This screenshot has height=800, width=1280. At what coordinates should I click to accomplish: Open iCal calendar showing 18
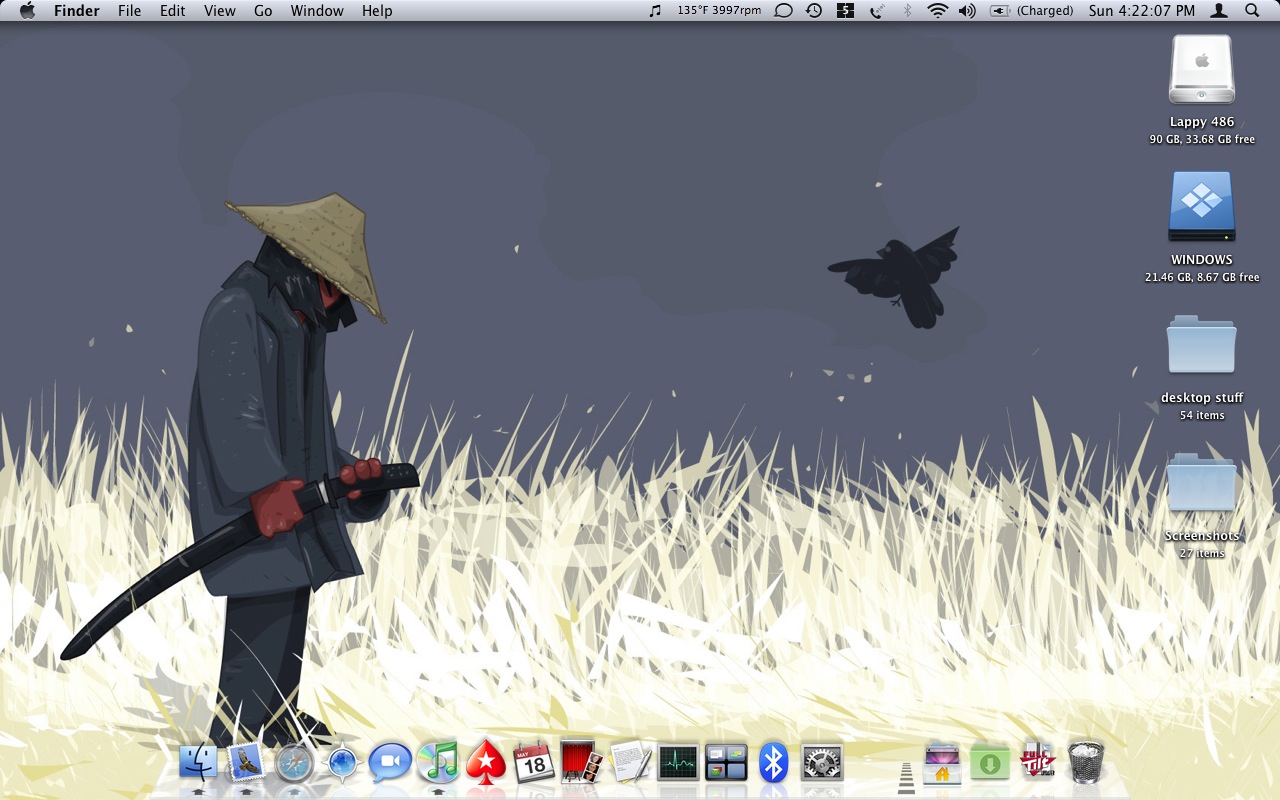coord(534,763)
